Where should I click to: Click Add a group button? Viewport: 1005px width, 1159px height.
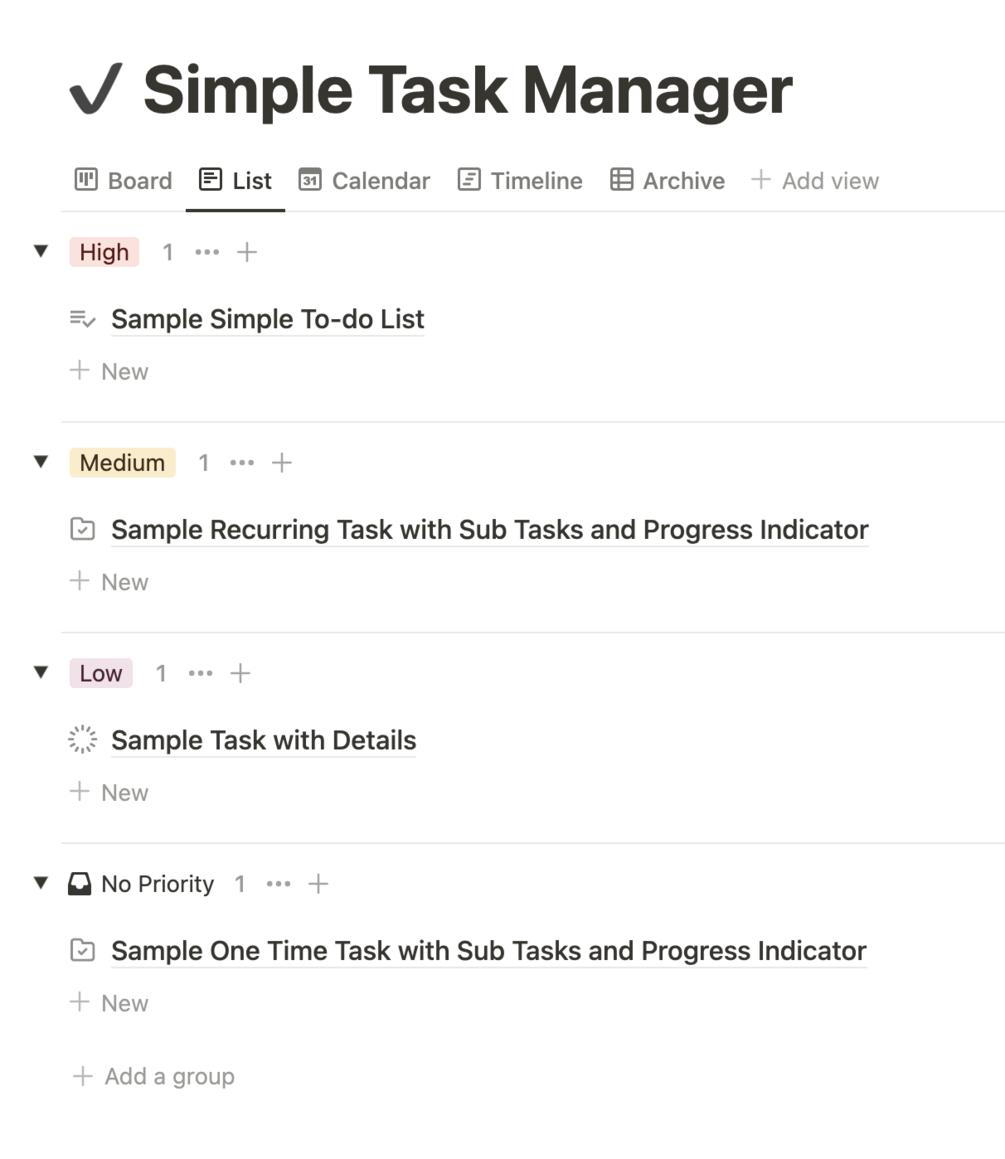click(154, 1077)
